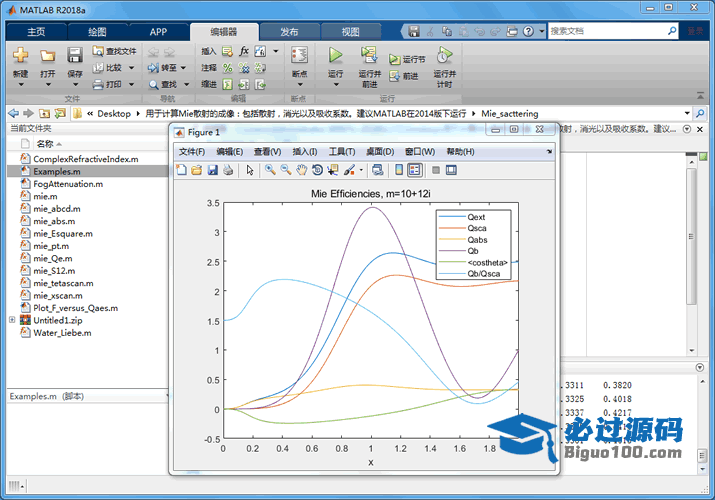Toggle the Insert Legend button in Figure 1

pyautogui.click(x=414, y=170)
